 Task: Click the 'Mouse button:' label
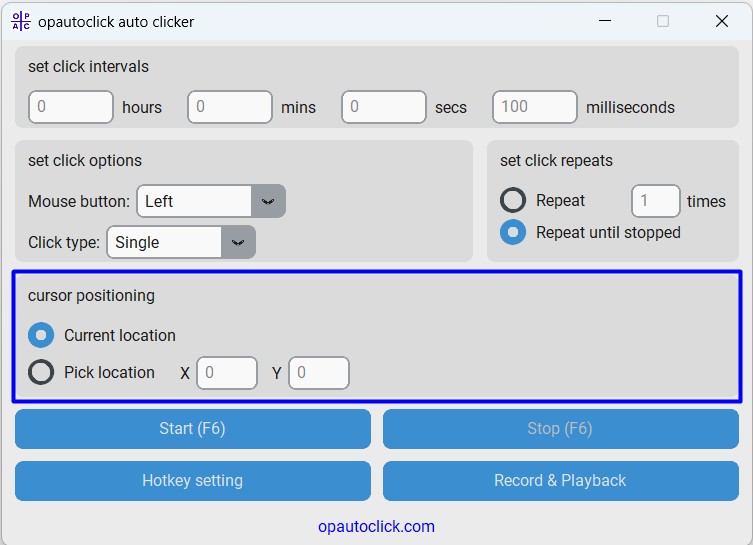click(x=79, y=201)
